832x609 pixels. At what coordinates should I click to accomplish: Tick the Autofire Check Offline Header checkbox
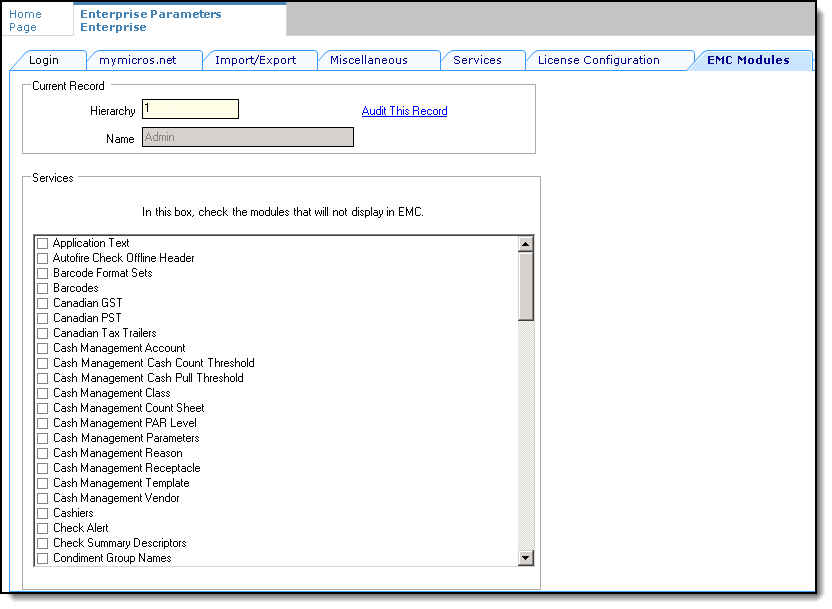[42, 258]
